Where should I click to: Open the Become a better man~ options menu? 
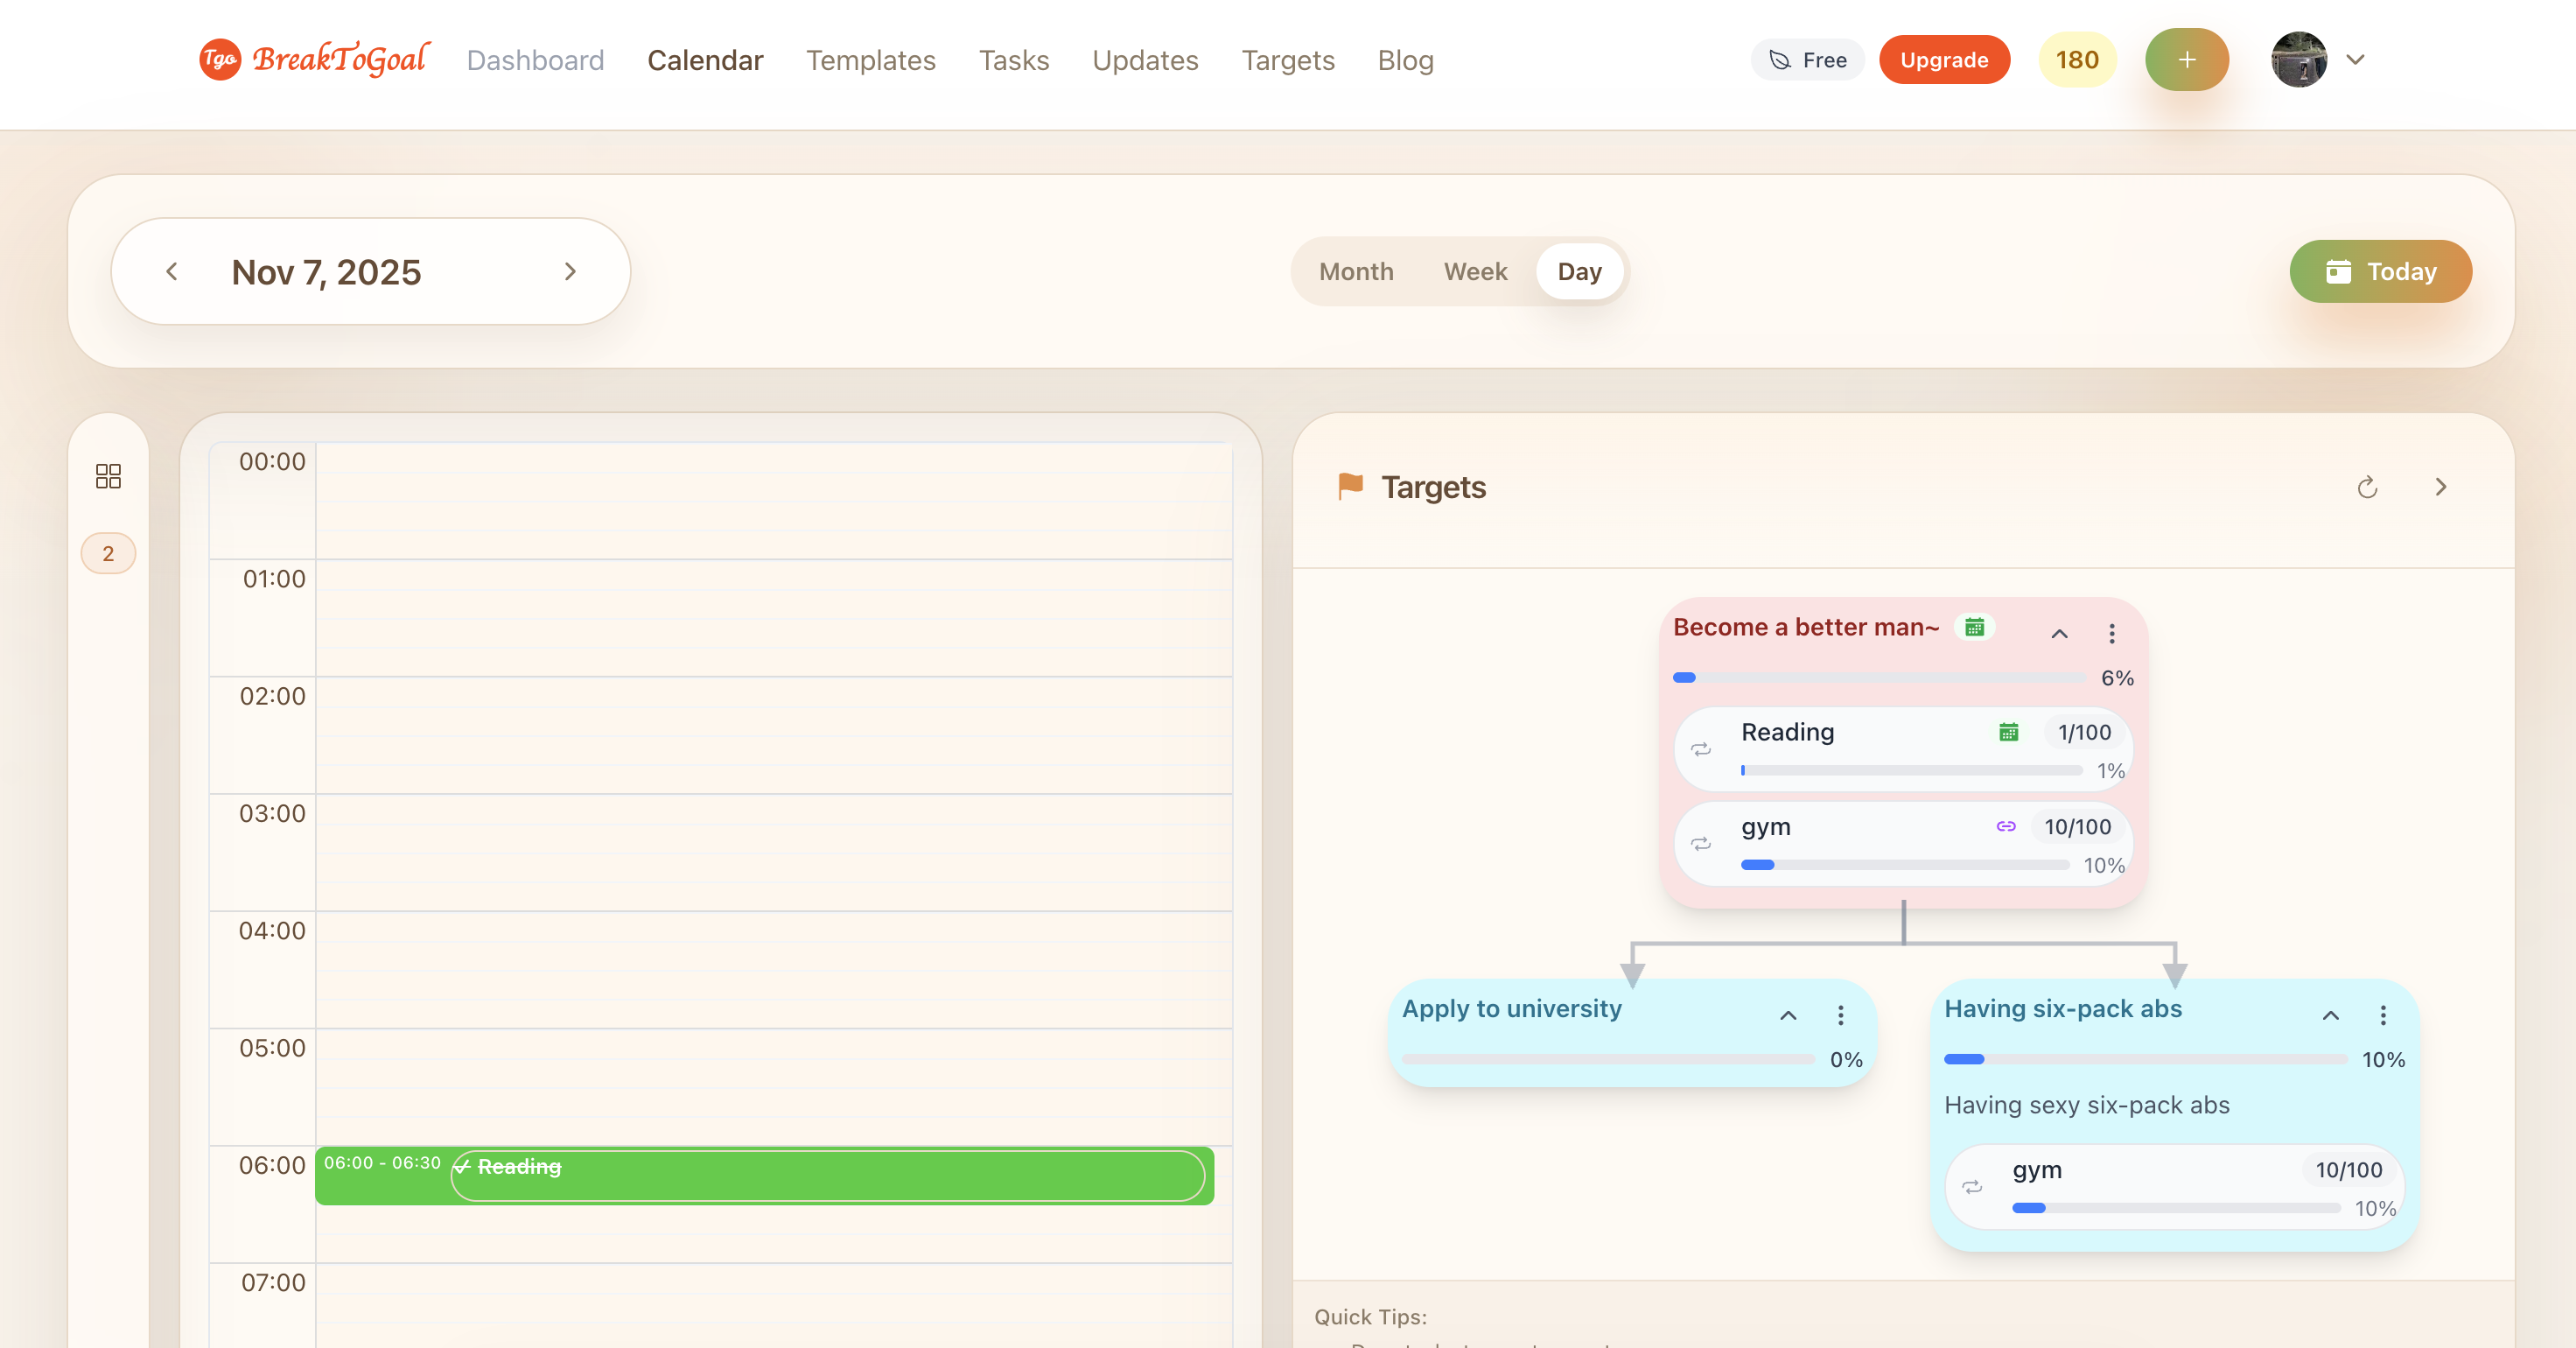(2111, 634)
